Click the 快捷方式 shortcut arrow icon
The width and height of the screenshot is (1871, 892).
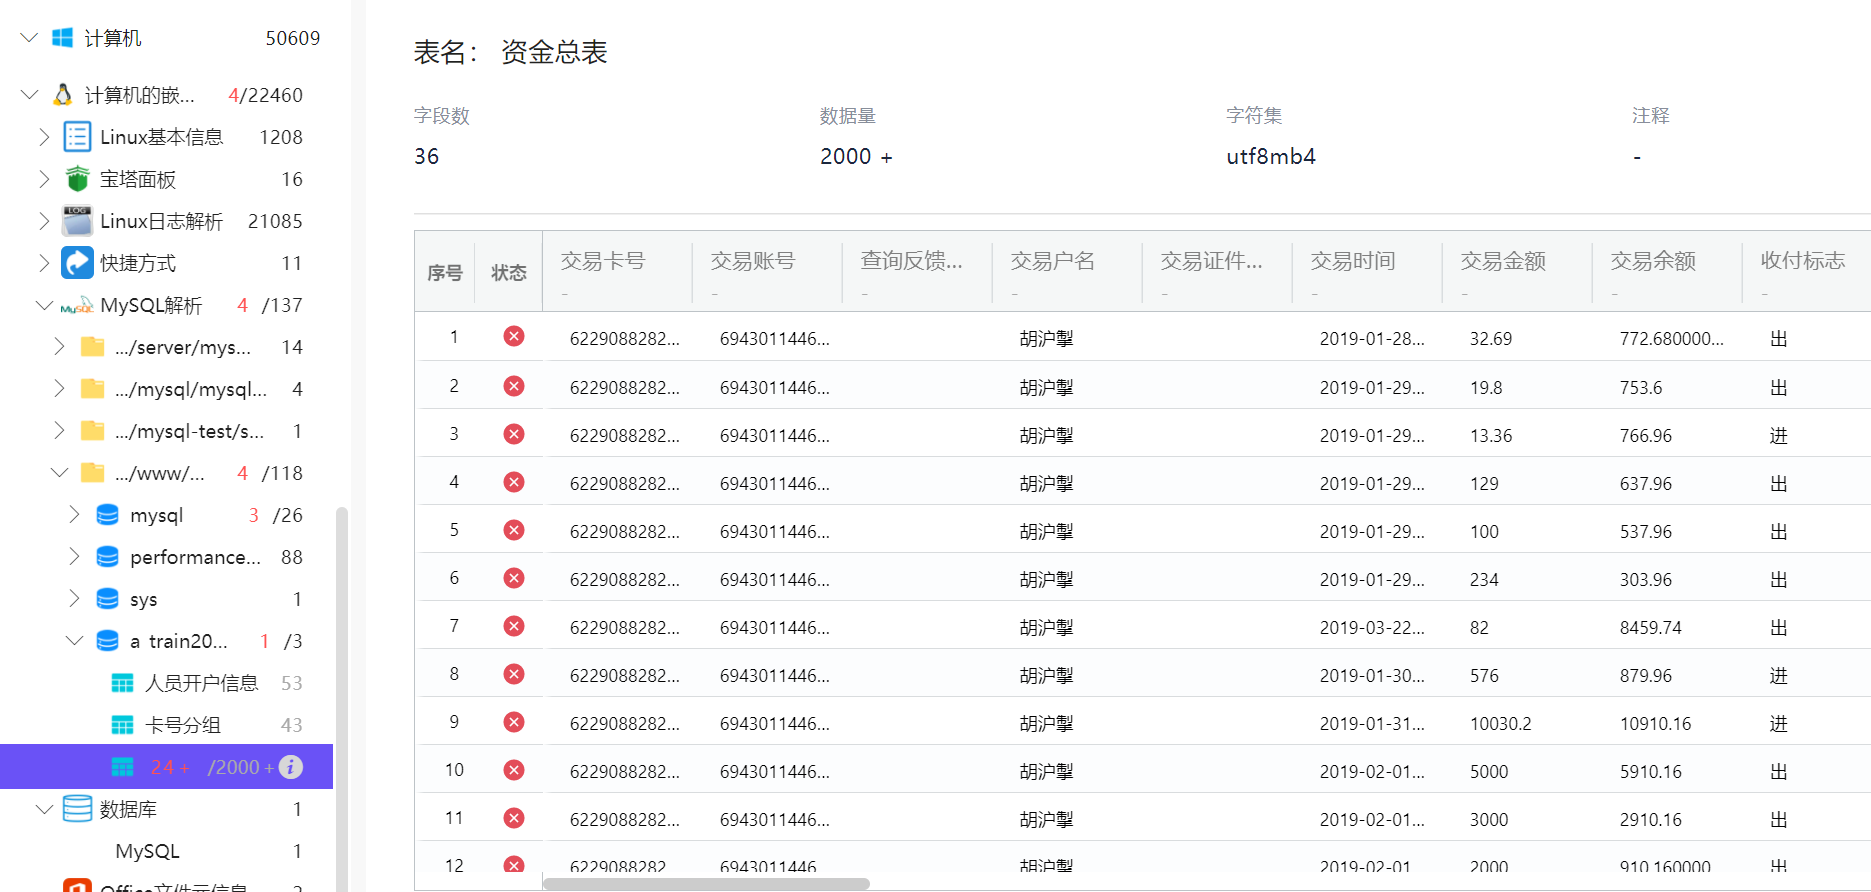(77, 263)
